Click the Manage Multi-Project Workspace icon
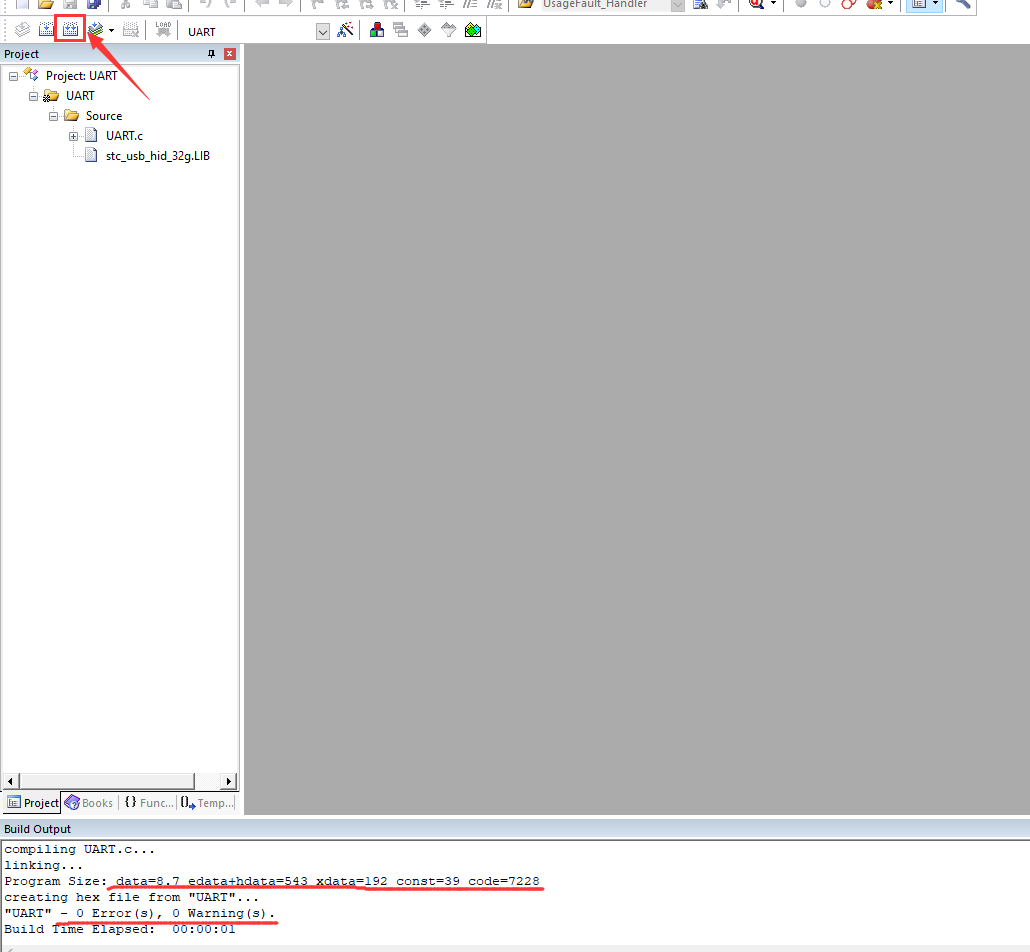 pos(401,30)
